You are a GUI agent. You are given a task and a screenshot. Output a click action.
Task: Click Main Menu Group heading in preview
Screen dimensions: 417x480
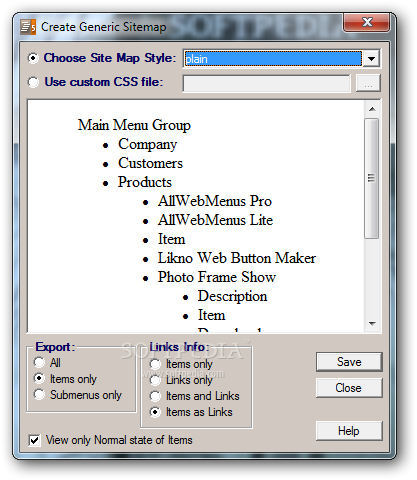134,125
